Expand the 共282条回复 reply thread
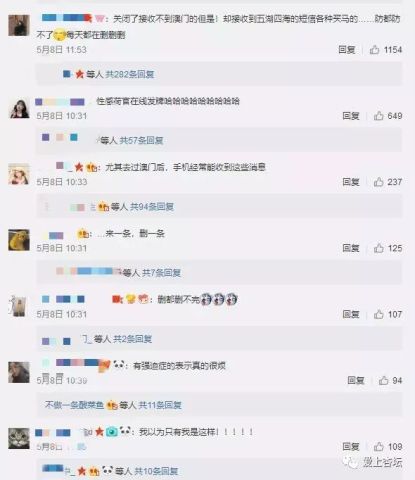The height and width of the screenshot is (480, 415). pos(130,74)
